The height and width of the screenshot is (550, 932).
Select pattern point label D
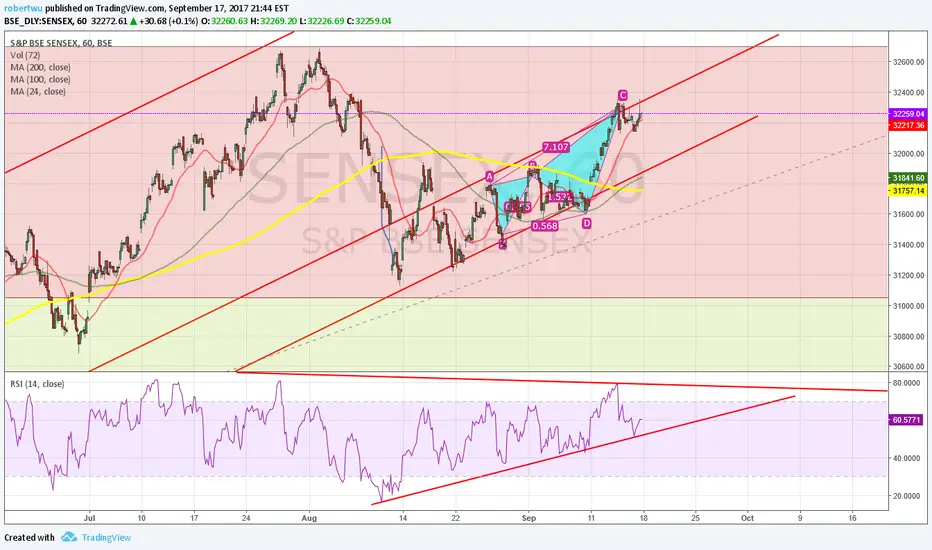587,223
